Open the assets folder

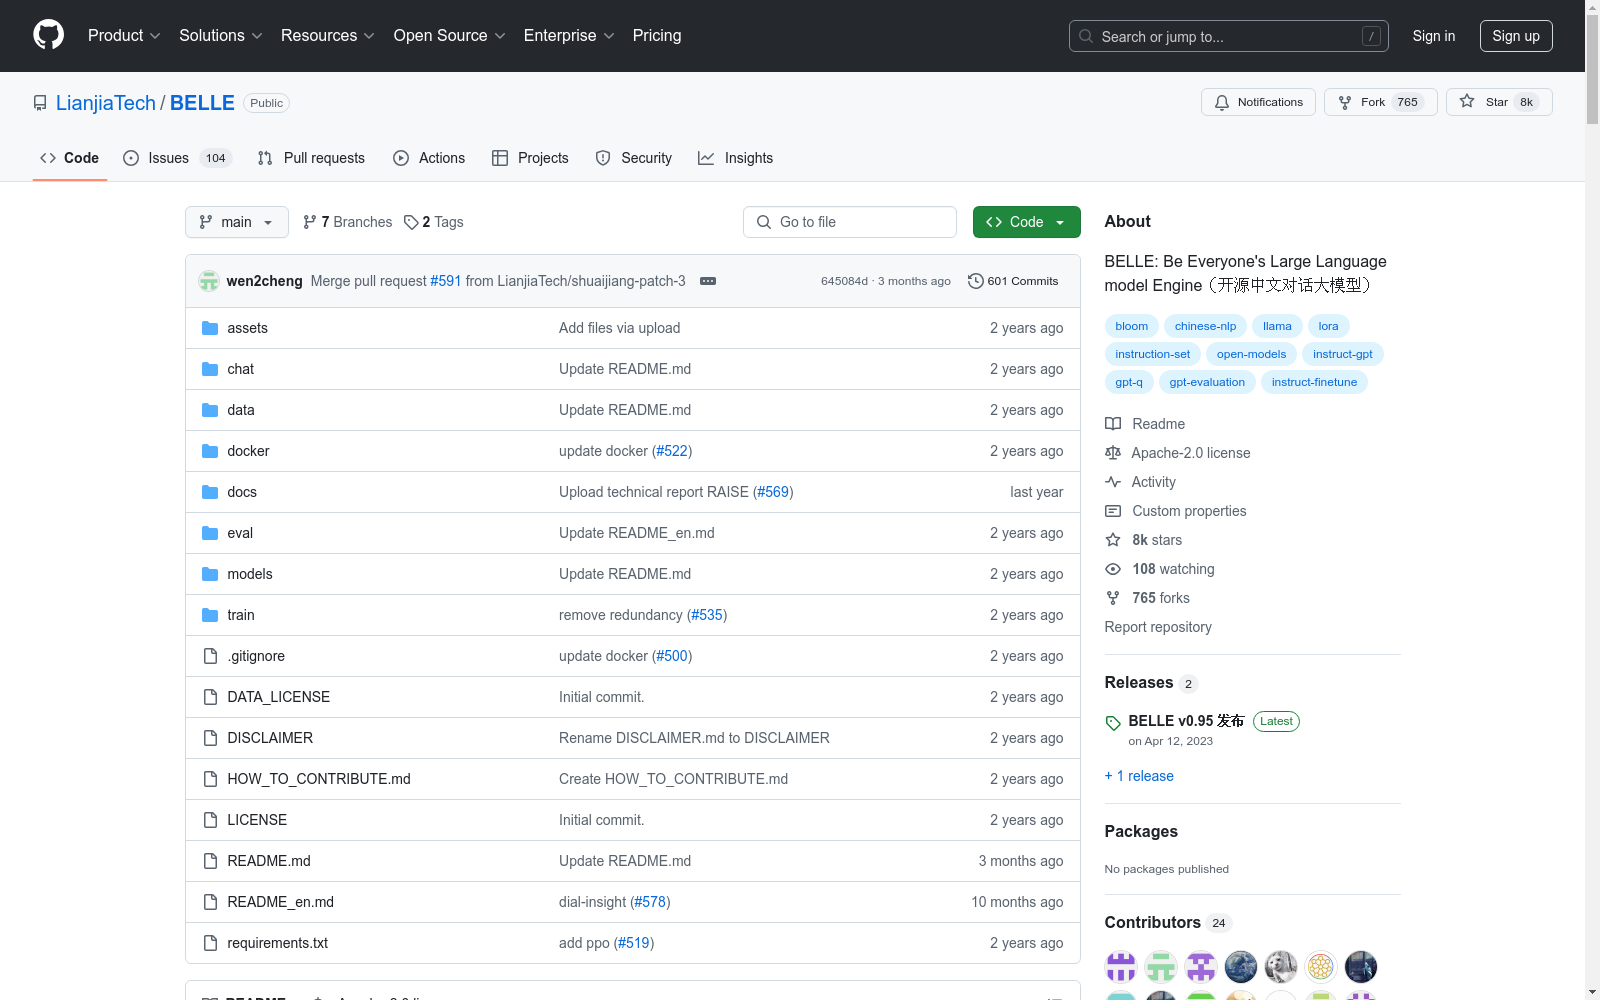(x=247, y=328)
